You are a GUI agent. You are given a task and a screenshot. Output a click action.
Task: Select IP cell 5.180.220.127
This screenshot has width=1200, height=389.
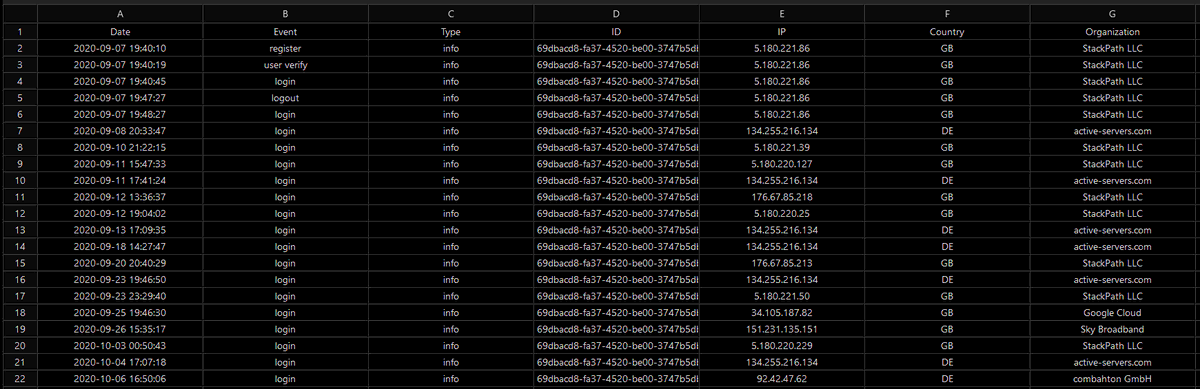point(781,164)
